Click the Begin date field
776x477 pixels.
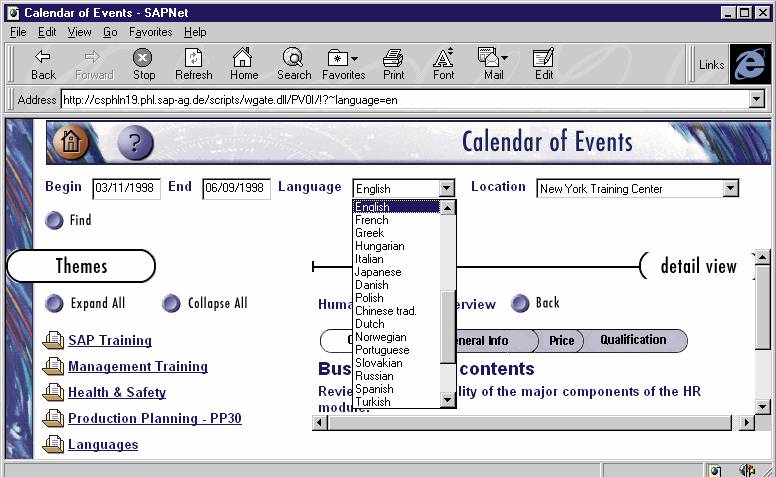click(126, 189)
